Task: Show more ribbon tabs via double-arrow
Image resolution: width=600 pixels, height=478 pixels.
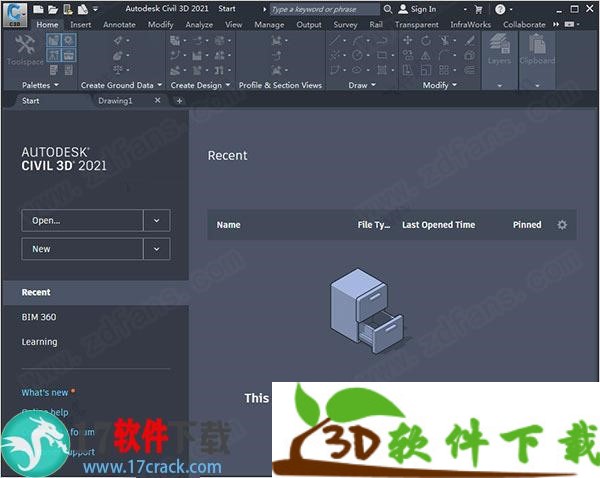Action: coord(556,24)
